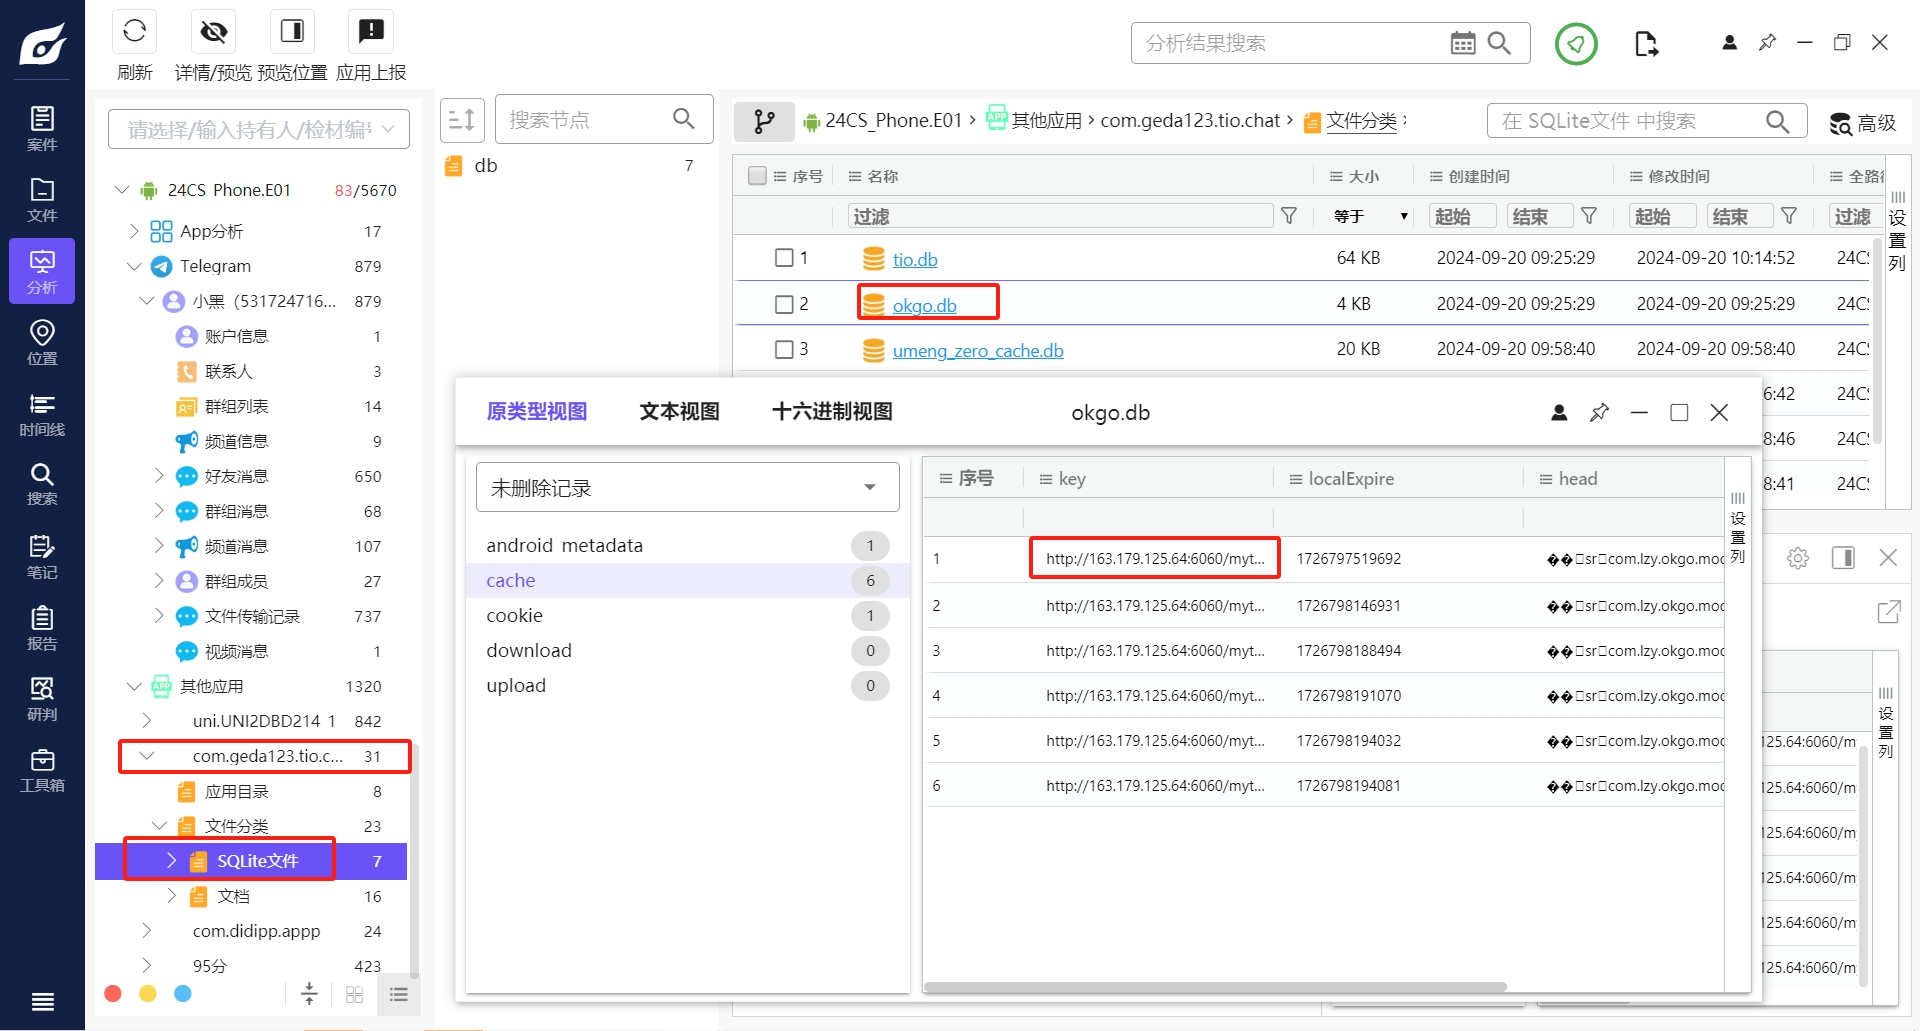Open the 时间线 timeline sidebar icon

pyautogui.click(x=42, y=414)
